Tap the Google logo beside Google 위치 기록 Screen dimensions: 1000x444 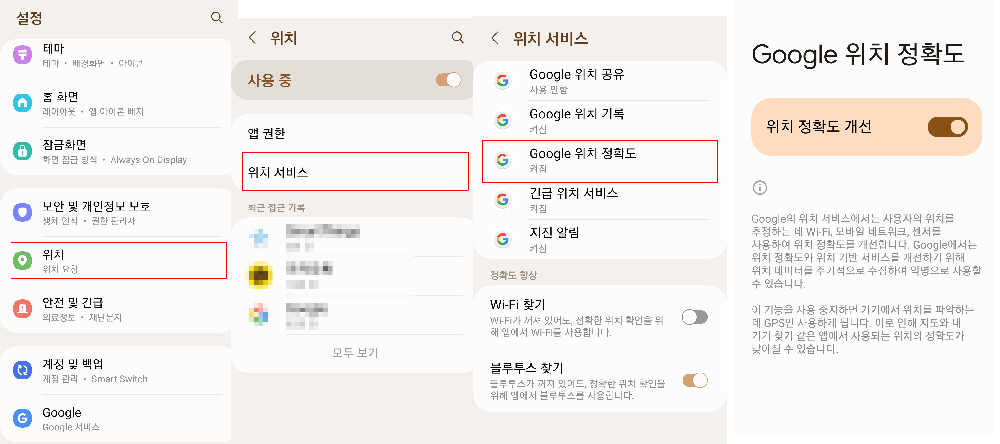503,121
